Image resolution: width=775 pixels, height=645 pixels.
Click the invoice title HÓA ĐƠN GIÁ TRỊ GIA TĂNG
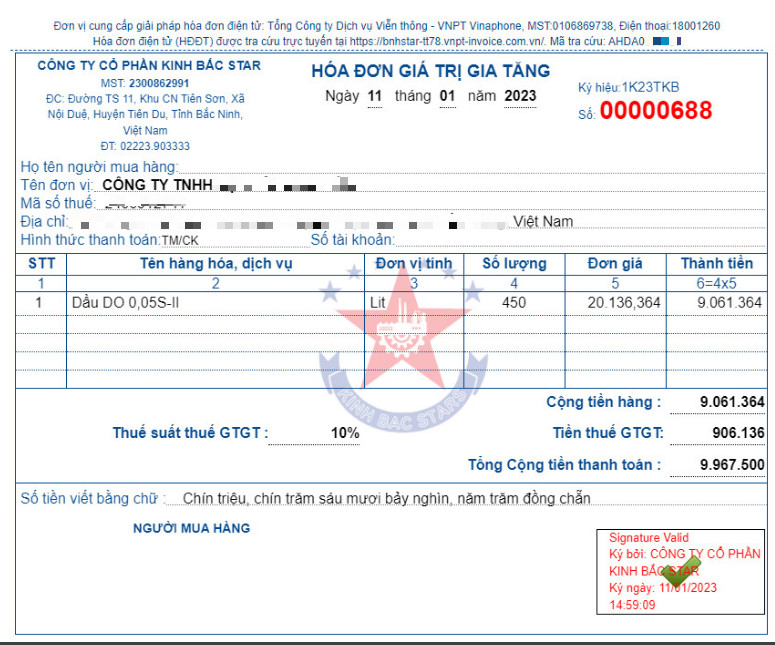(x=431, y=71)
